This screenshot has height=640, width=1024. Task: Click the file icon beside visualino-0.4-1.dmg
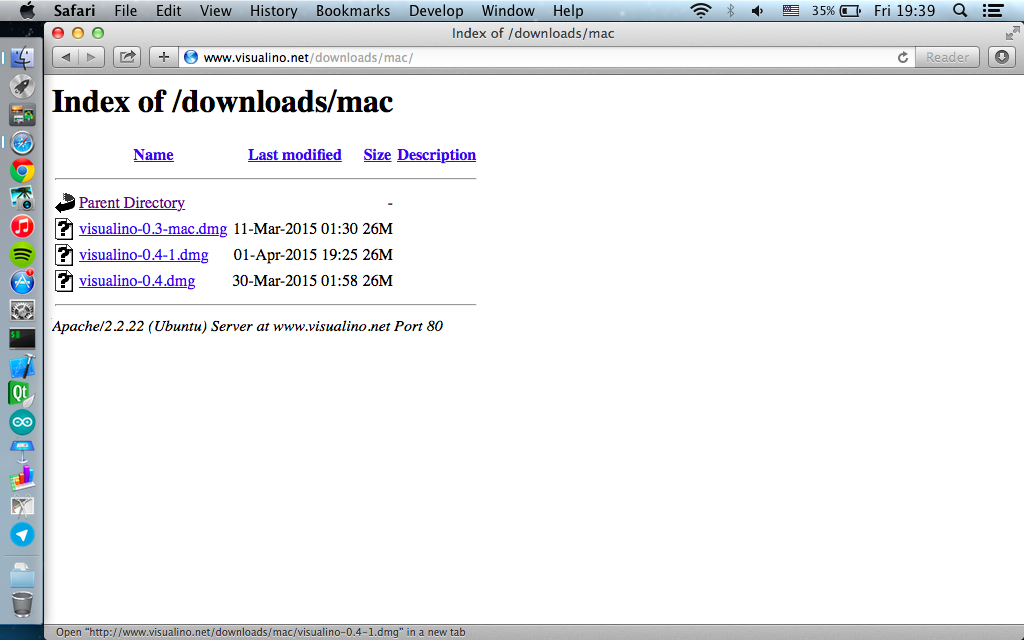pos(64,255)
